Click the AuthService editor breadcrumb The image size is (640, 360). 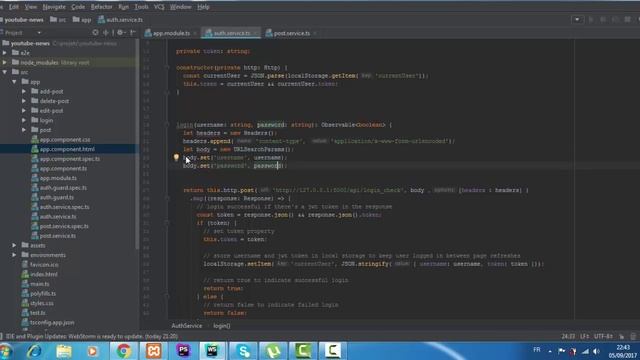pyautogui.click(x=187, y=326)
